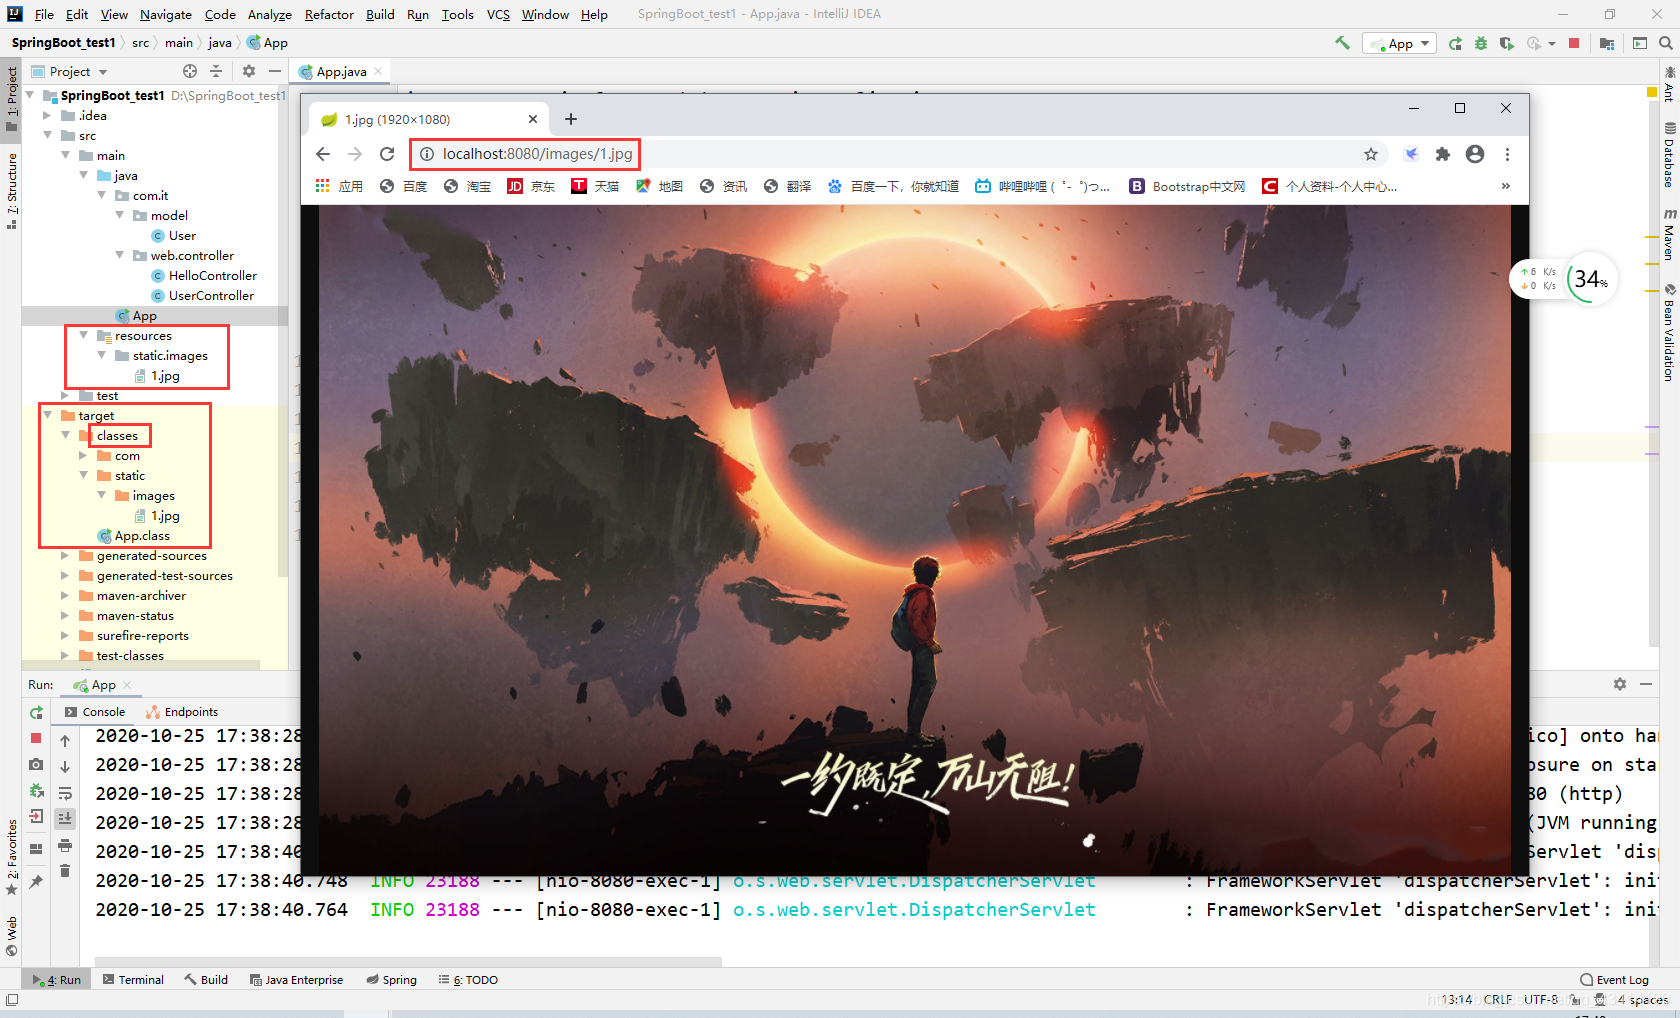This screenshot has height=1018, width=1680.
Task: Rerun App in Run panel sidebar
Action: pyautogui.click(x=36, y=712)
